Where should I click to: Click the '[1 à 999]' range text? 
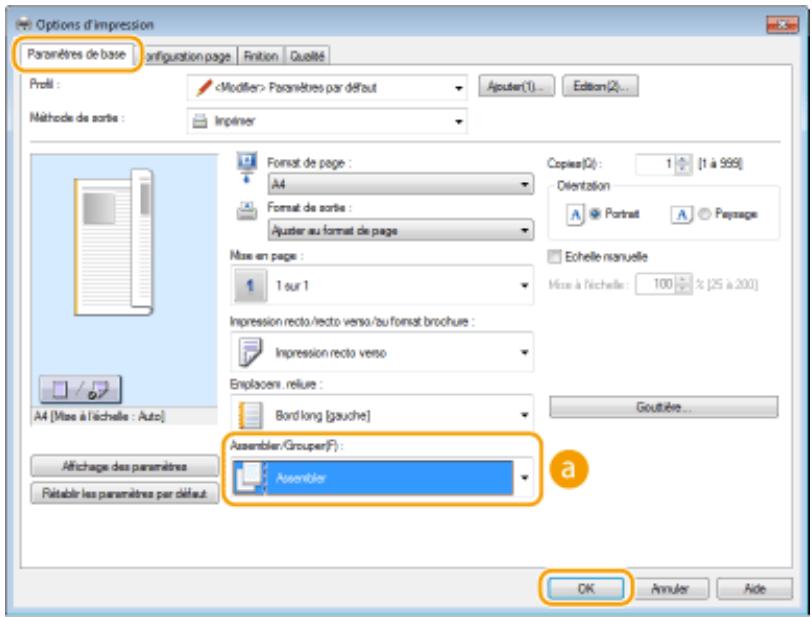720,164
